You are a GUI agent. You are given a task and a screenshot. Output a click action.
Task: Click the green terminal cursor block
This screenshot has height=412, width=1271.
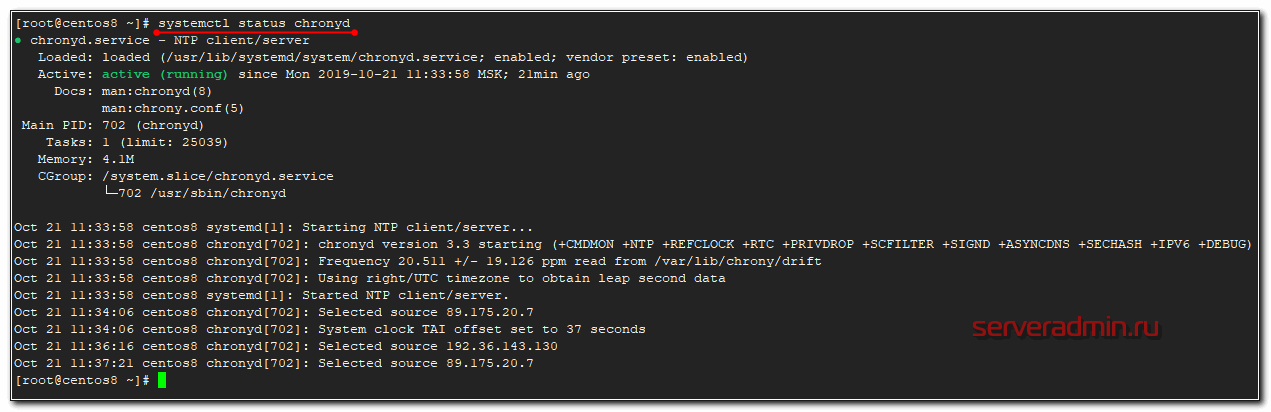(162, 380)
